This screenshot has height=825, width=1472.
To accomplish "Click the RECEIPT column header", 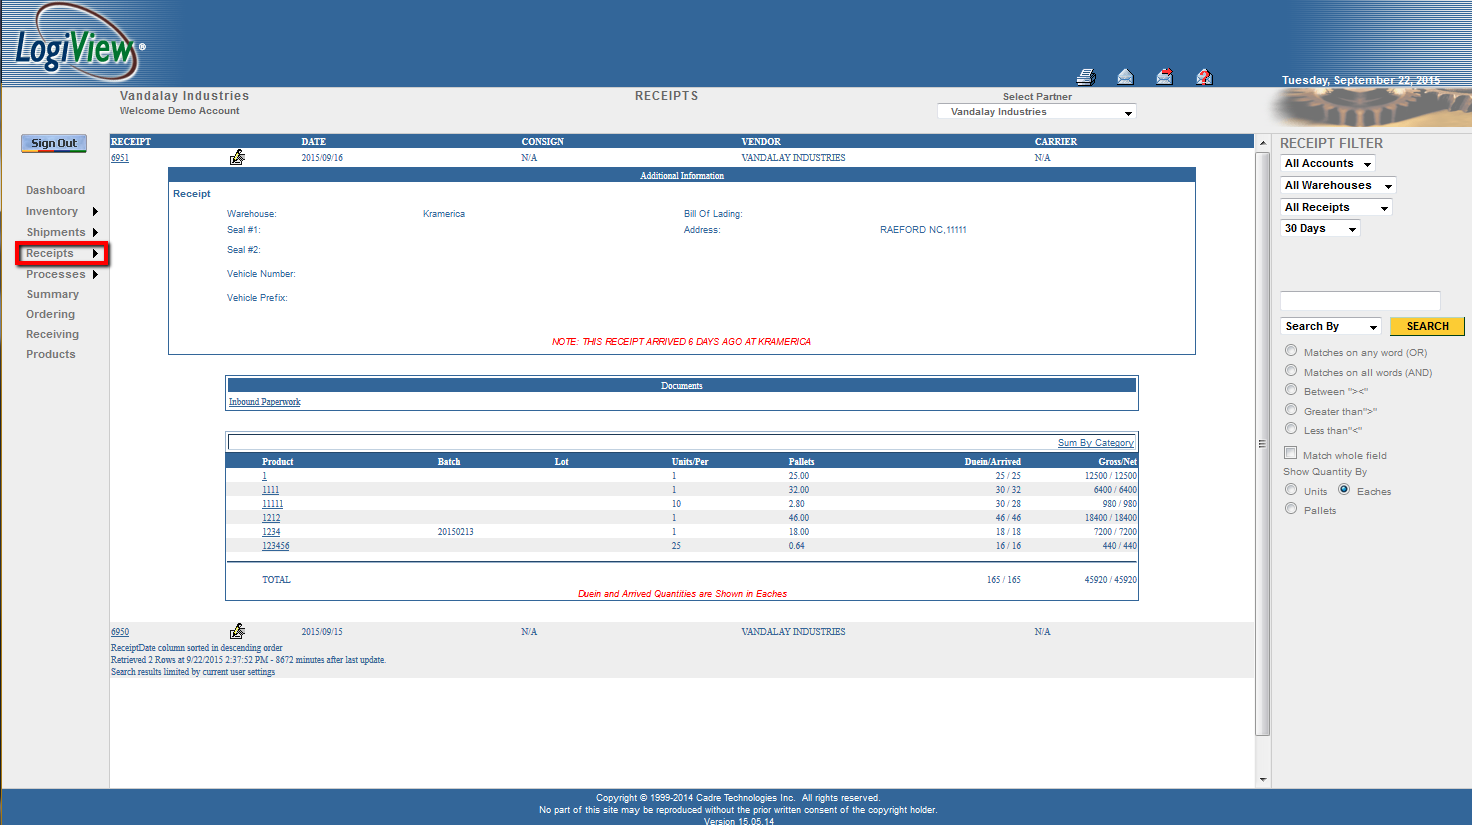I will (131, 142).
